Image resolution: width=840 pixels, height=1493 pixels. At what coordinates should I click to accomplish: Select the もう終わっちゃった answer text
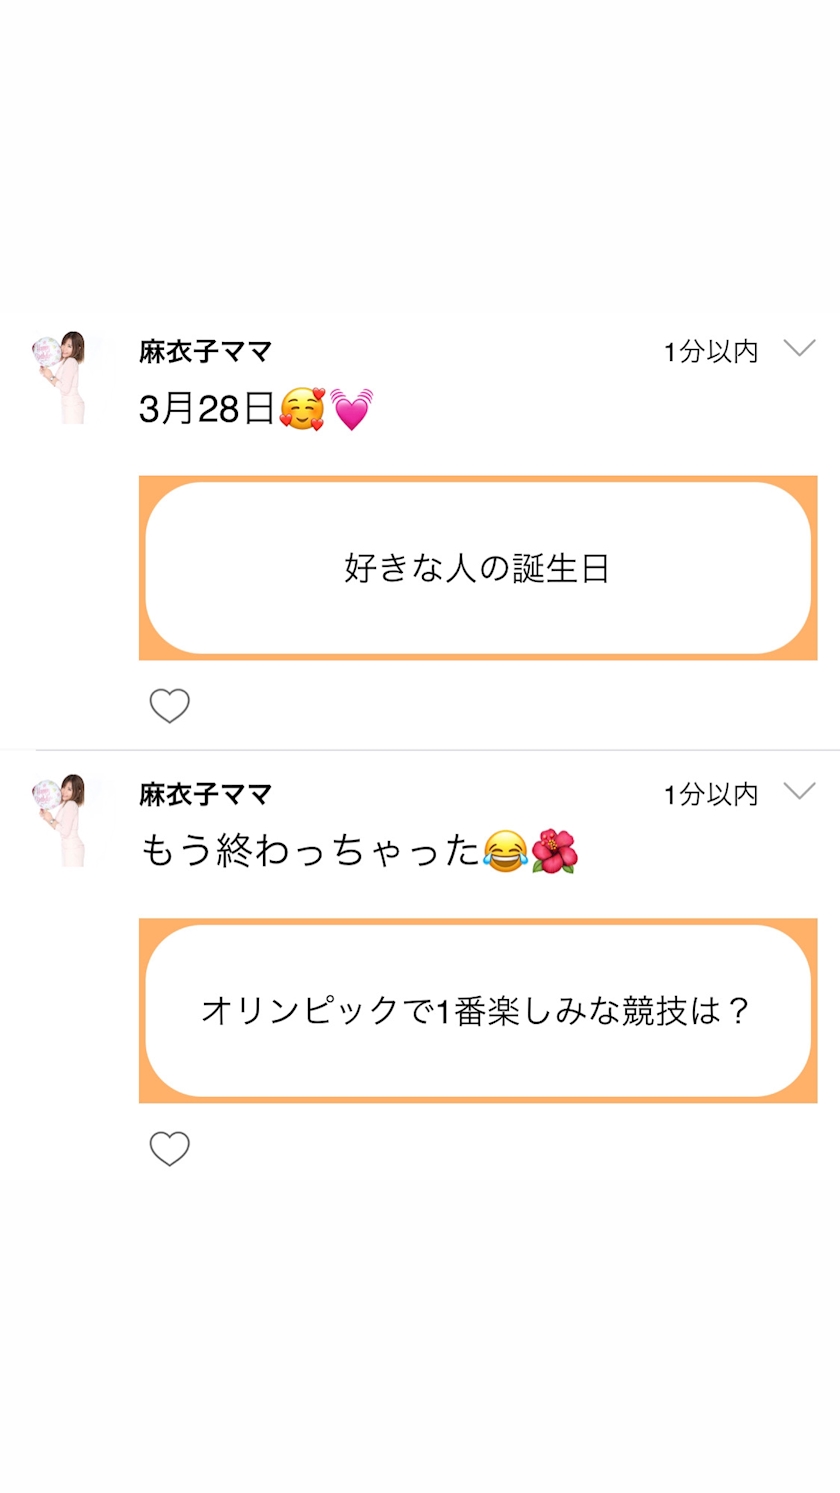point(310,852)
